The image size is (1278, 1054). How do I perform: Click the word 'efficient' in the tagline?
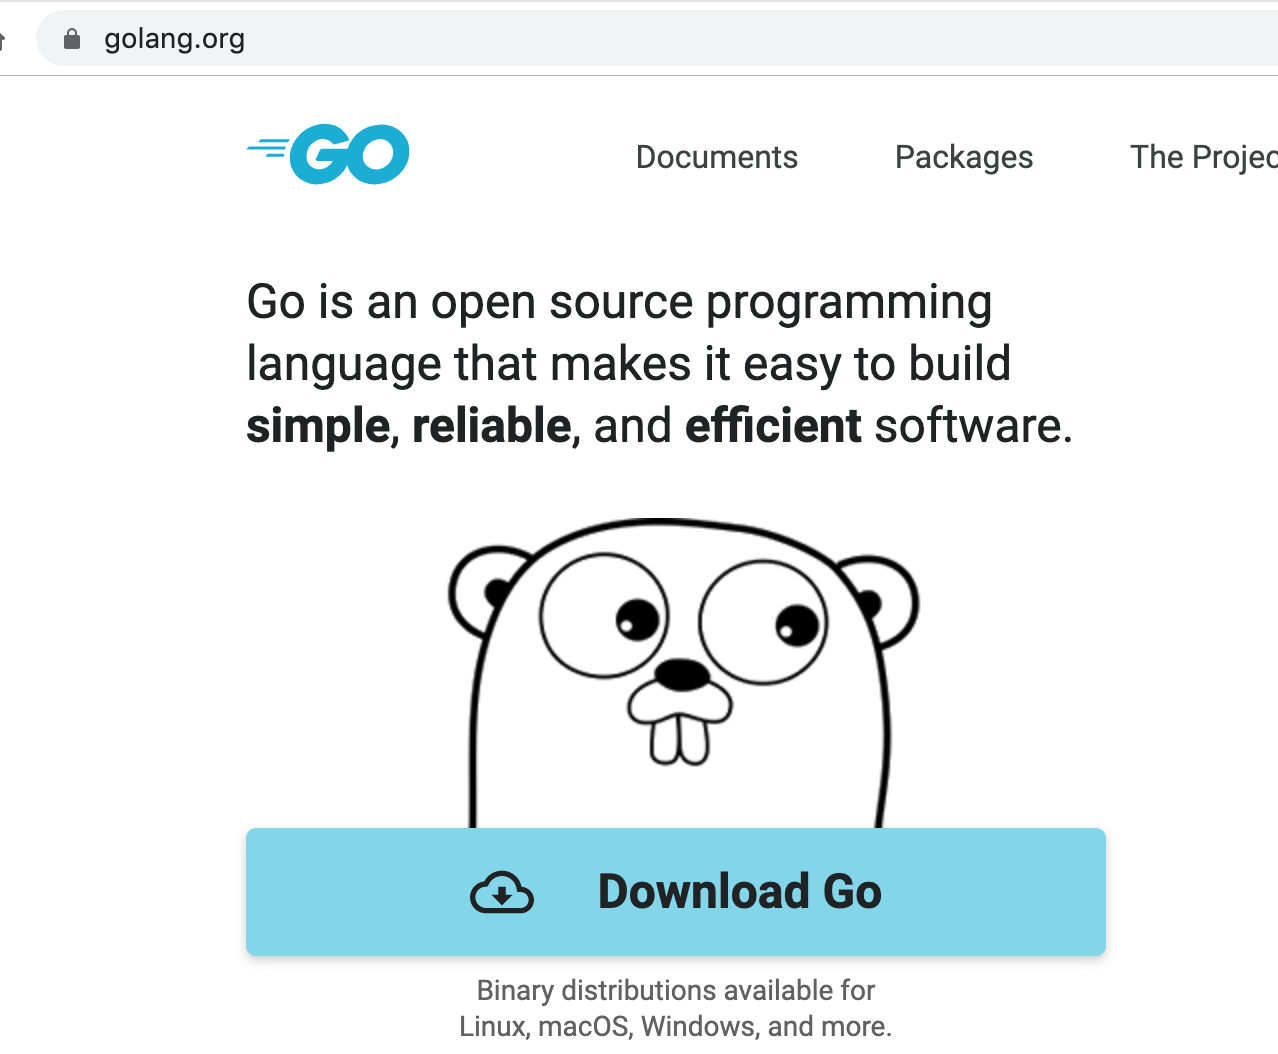[772, 425]
